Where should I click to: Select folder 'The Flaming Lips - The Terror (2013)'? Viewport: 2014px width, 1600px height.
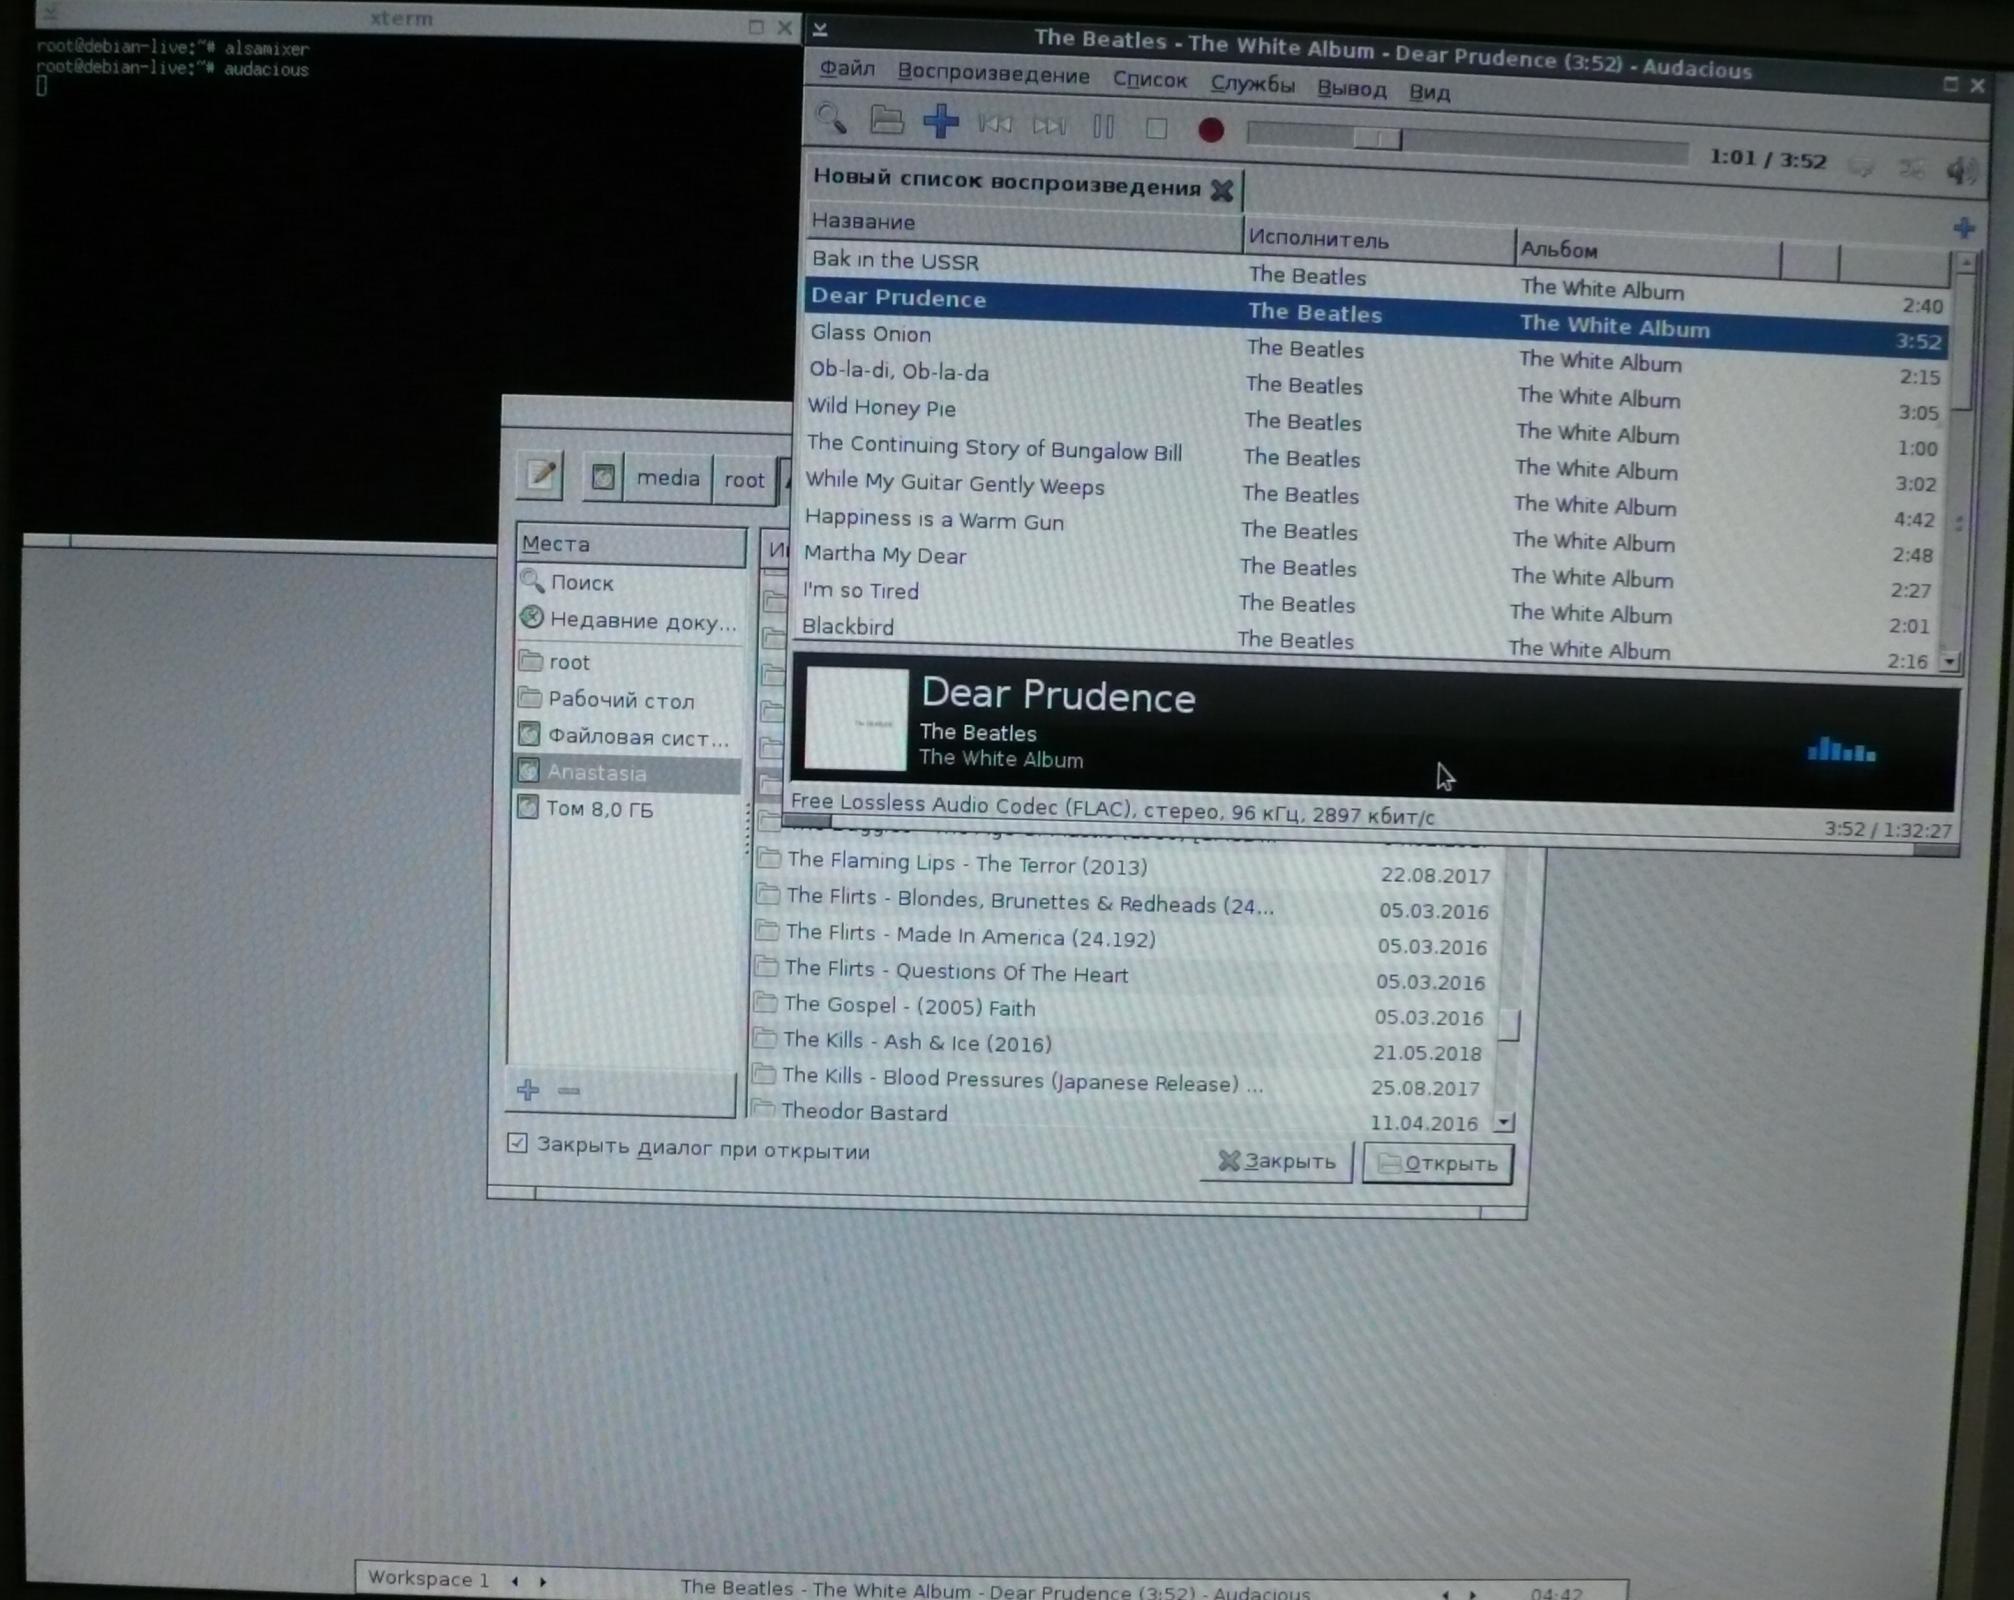[967, 862]
